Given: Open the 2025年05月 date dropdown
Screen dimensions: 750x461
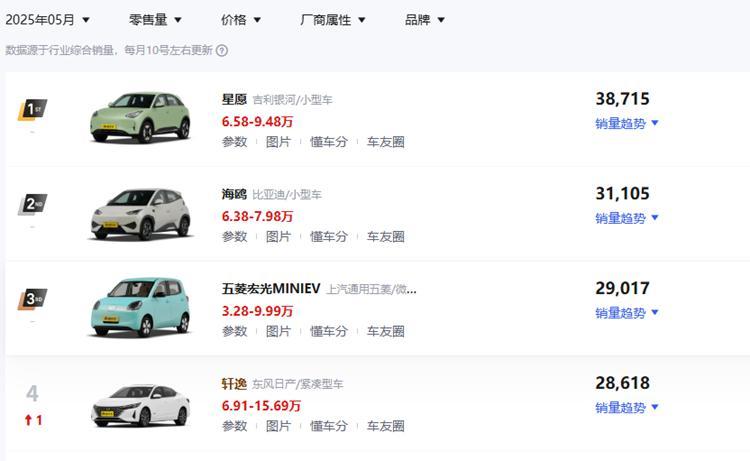Looking at the screenshot, I should [47, 20].
